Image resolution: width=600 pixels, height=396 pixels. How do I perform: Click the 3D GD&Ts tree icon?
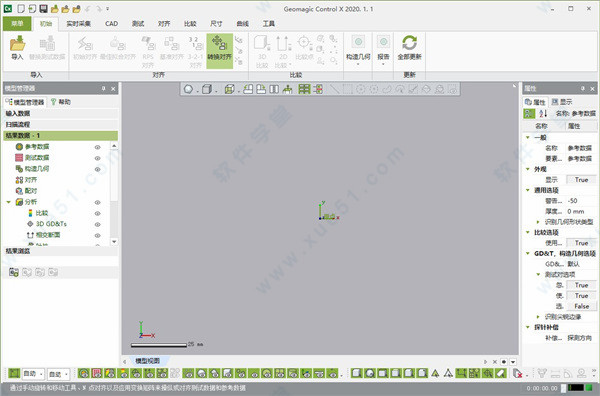tap(30, 224)
